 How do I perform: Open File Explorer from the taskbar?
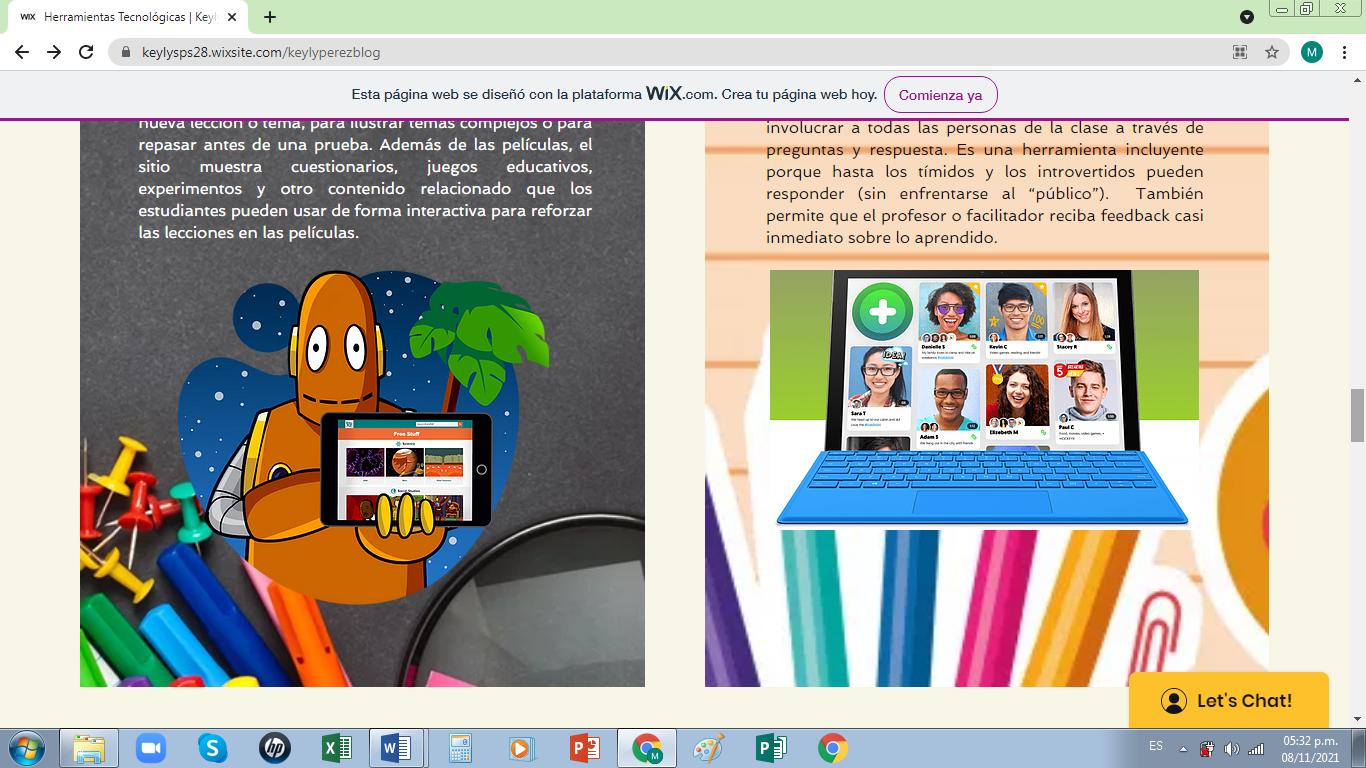[89, 748]
